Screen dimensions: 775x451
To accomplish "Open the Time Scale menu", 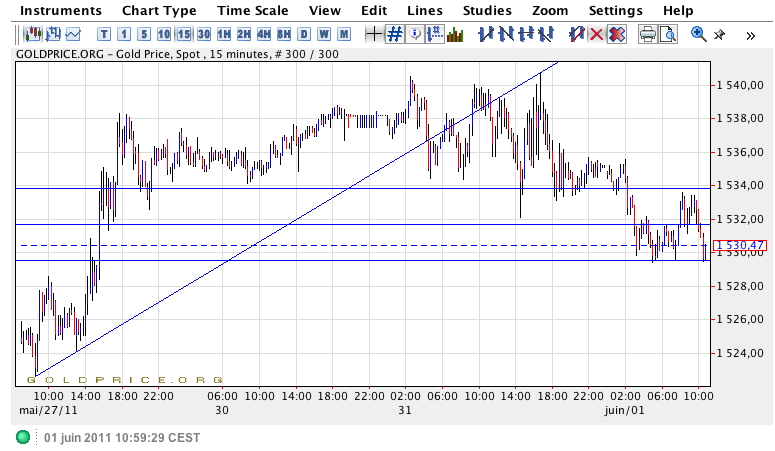I will [x=252, y=10].
